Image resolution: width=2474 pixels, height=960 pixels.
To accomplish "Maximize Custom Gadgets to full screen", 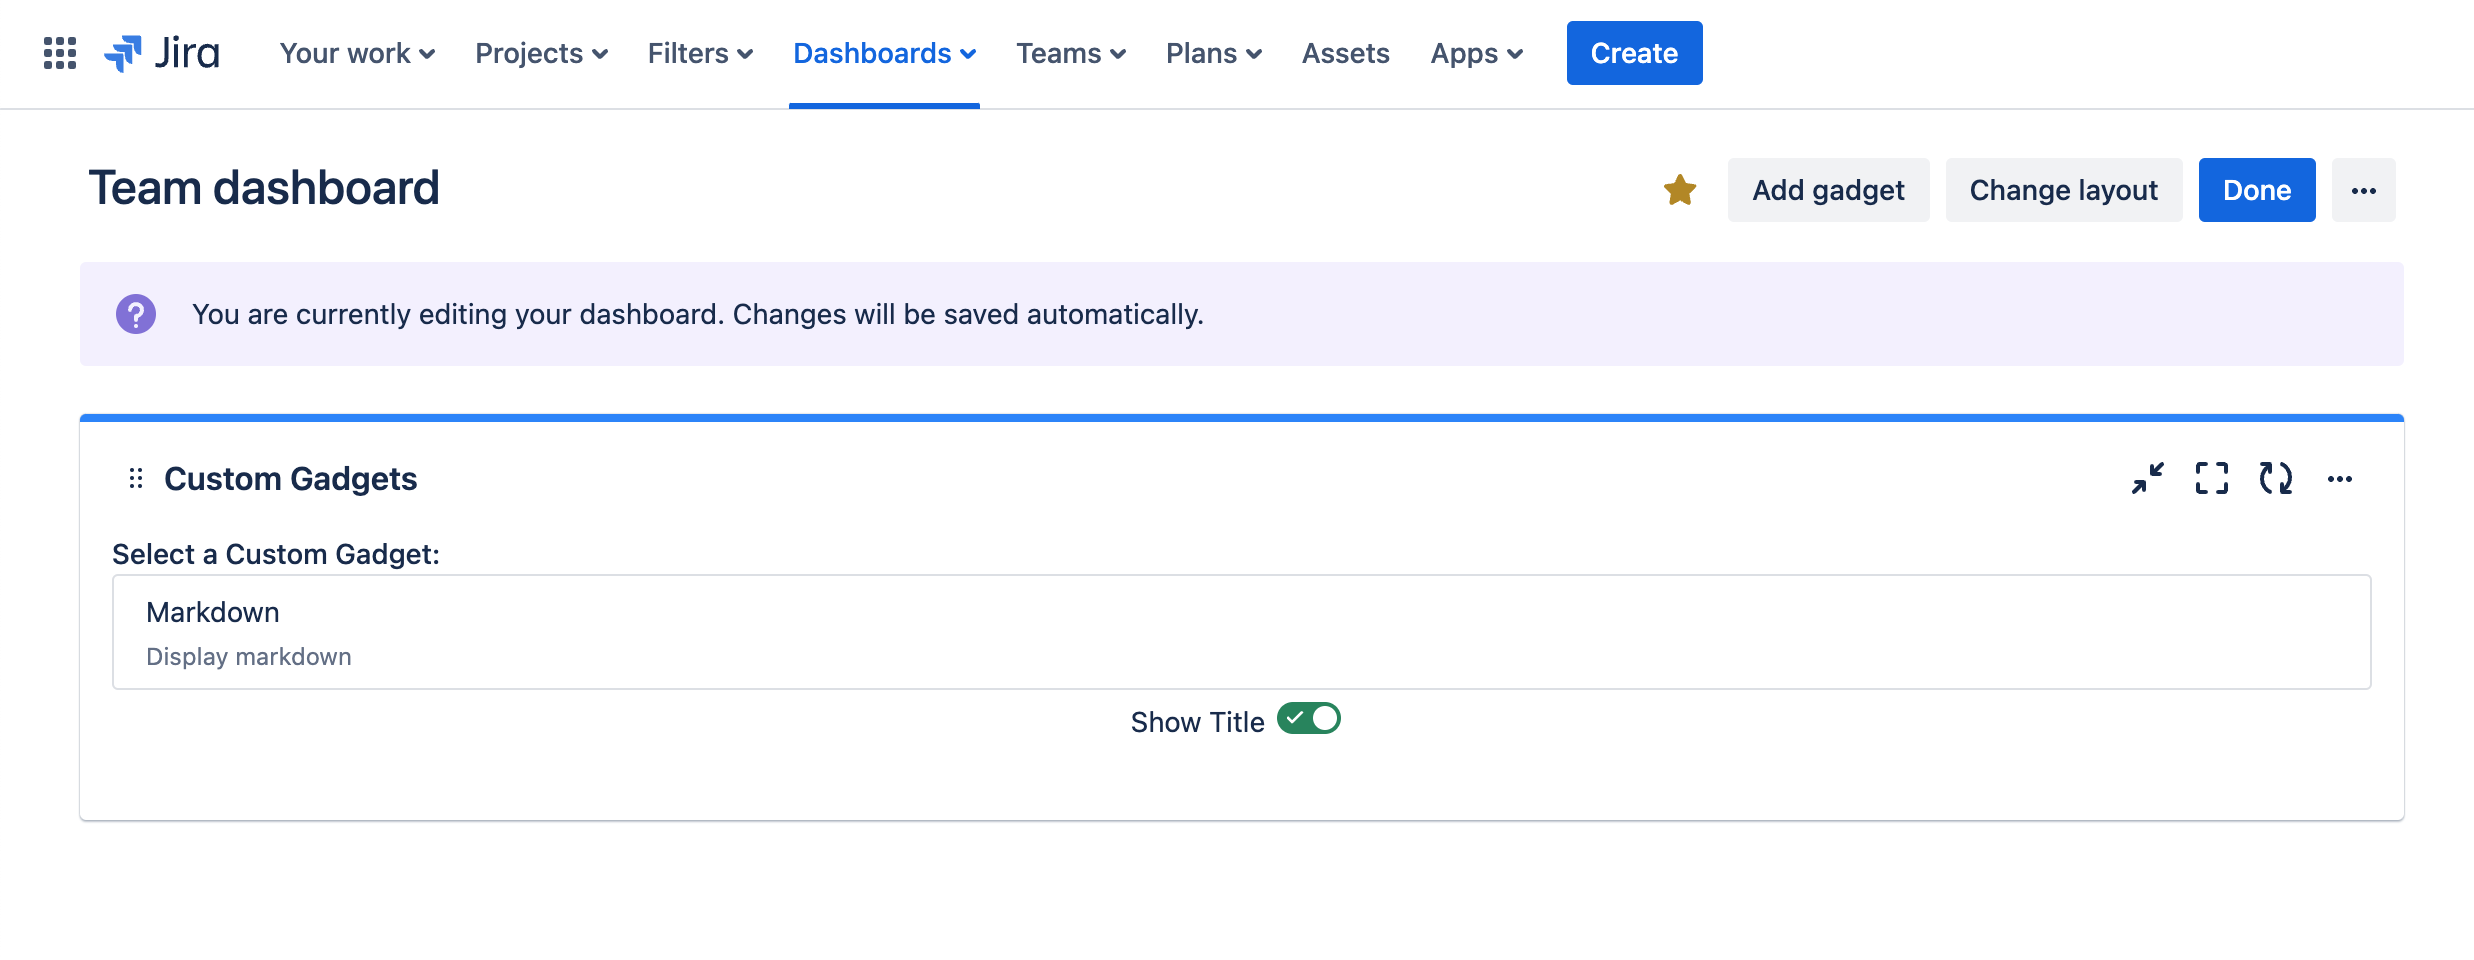I will coord(2211,478).
